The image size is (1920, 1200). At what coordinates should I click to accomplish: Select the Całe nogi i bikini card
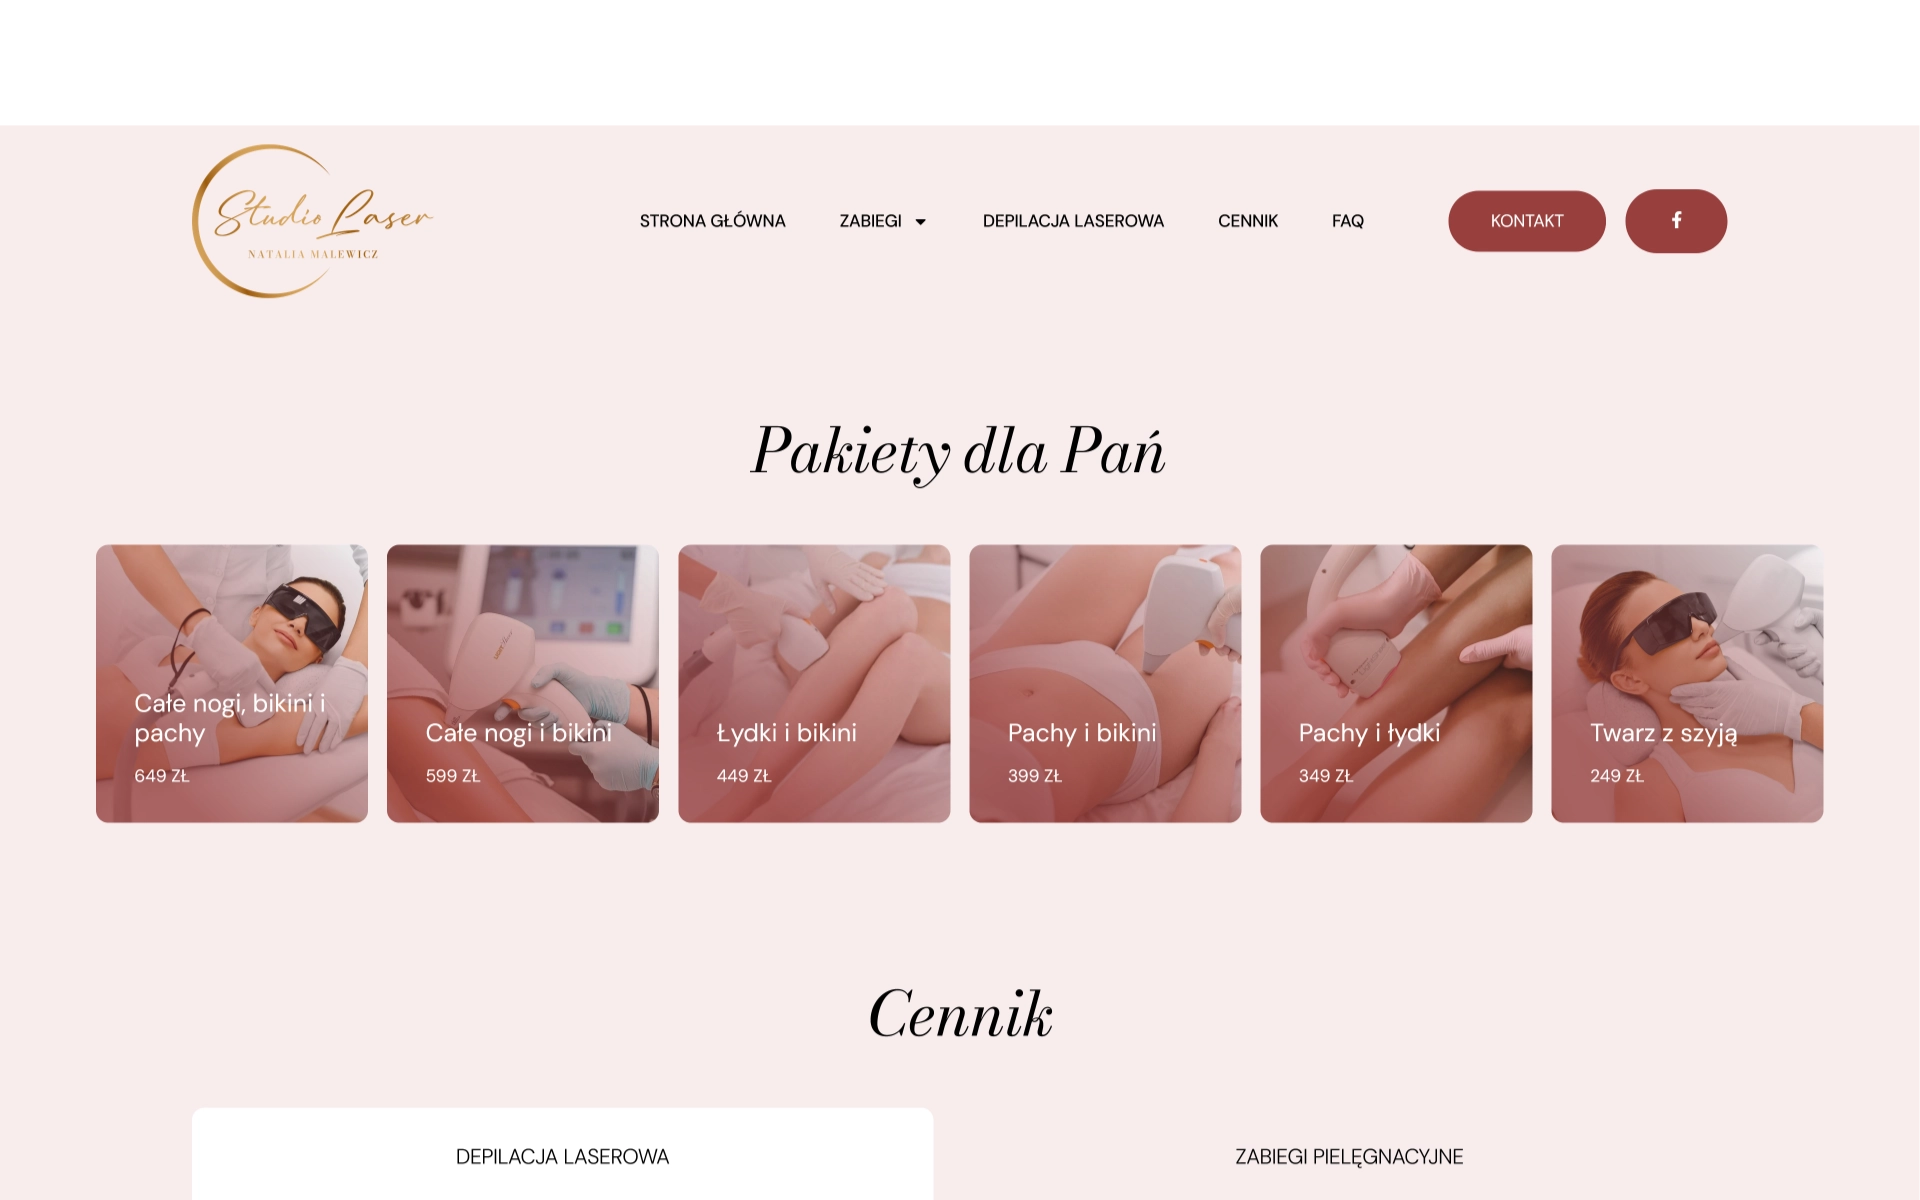[523, 684]
